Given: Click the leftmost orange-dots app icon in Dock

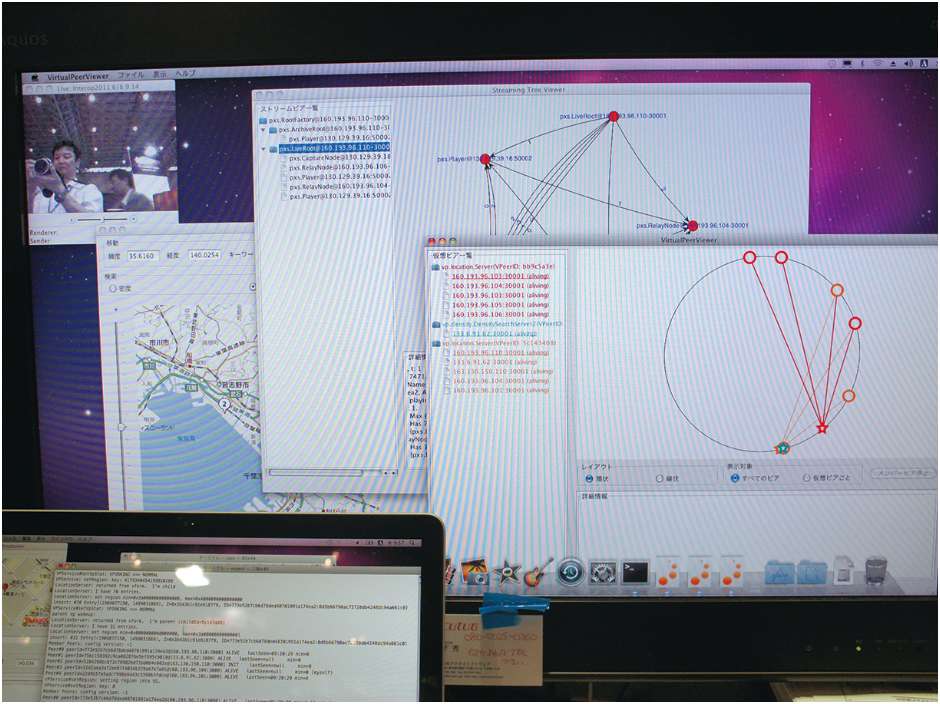Looking at the screenshot, I should click(x=668, y=573).
